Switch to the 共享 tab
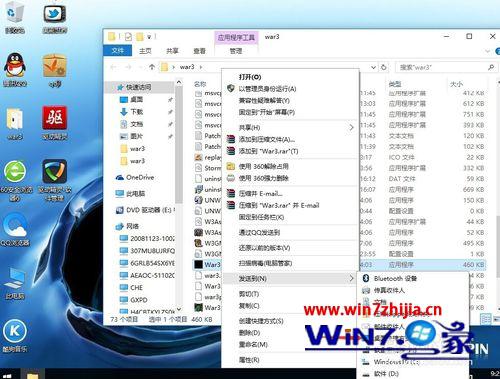The image size is (500, 379). [172, 51]
